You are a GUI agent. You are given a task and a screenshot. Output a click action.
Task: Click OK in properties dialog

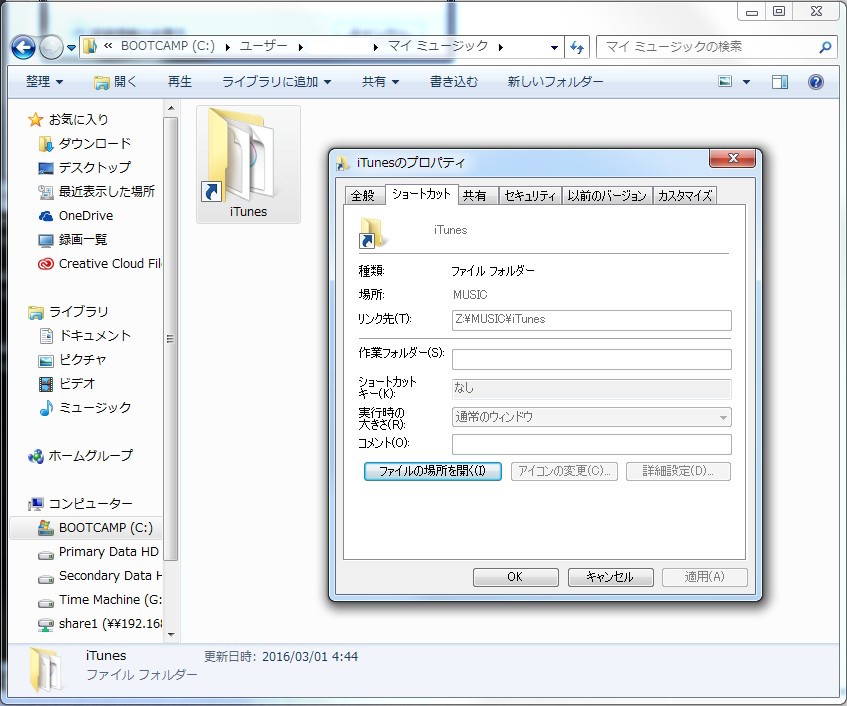516,577
